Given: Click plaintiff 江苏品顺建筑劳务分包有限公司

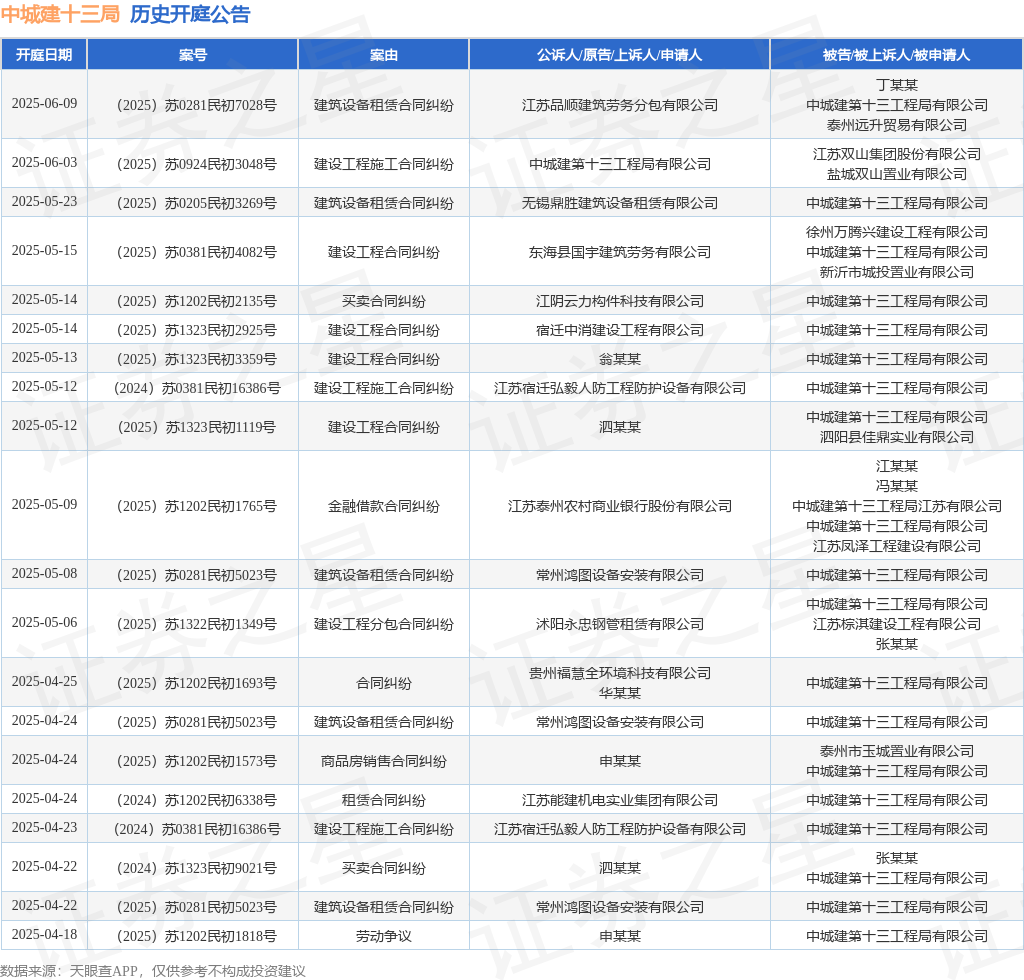Looking at the screenshot, I should point(619,105).
